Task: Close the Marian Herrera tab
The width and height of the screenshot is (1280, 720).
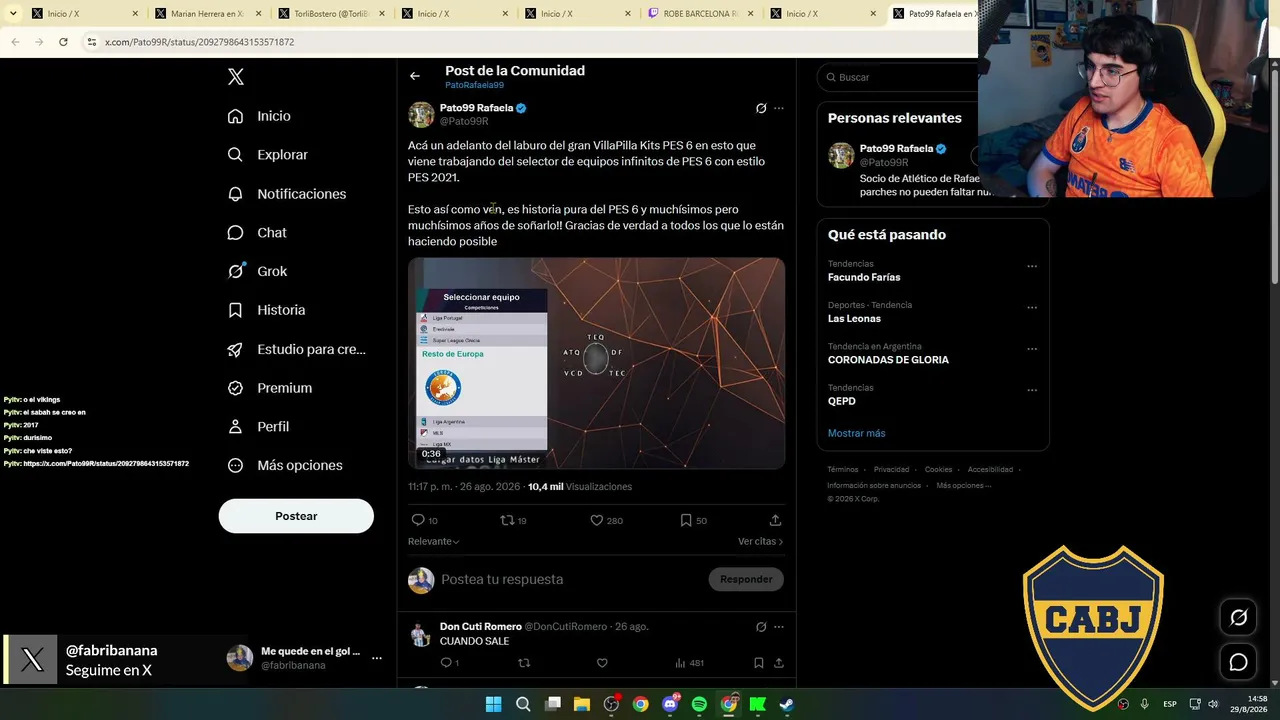Action: 258,14
